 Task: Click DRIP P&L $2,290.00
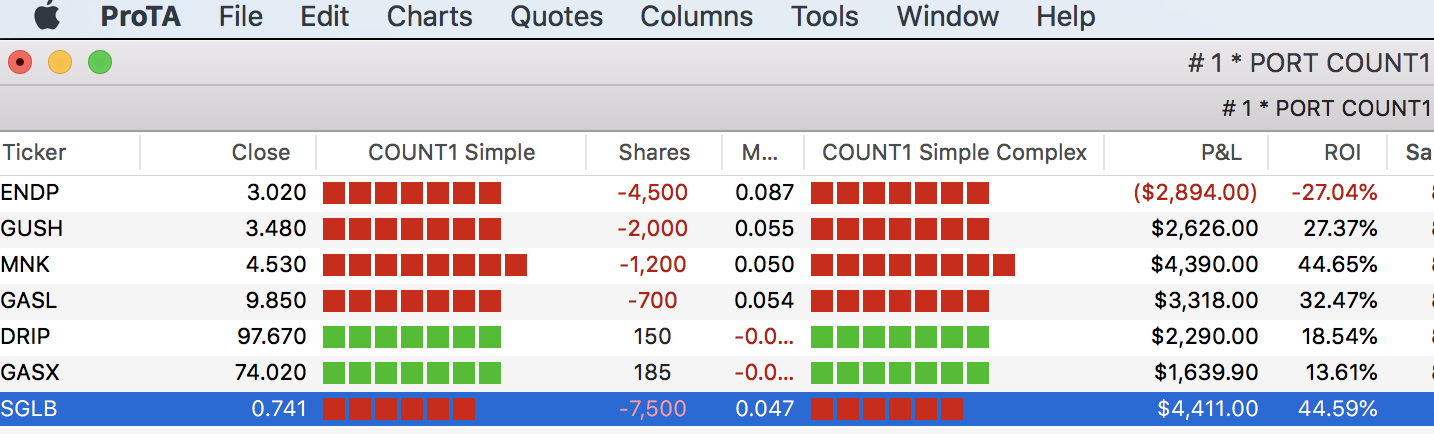click(1205, 336)
